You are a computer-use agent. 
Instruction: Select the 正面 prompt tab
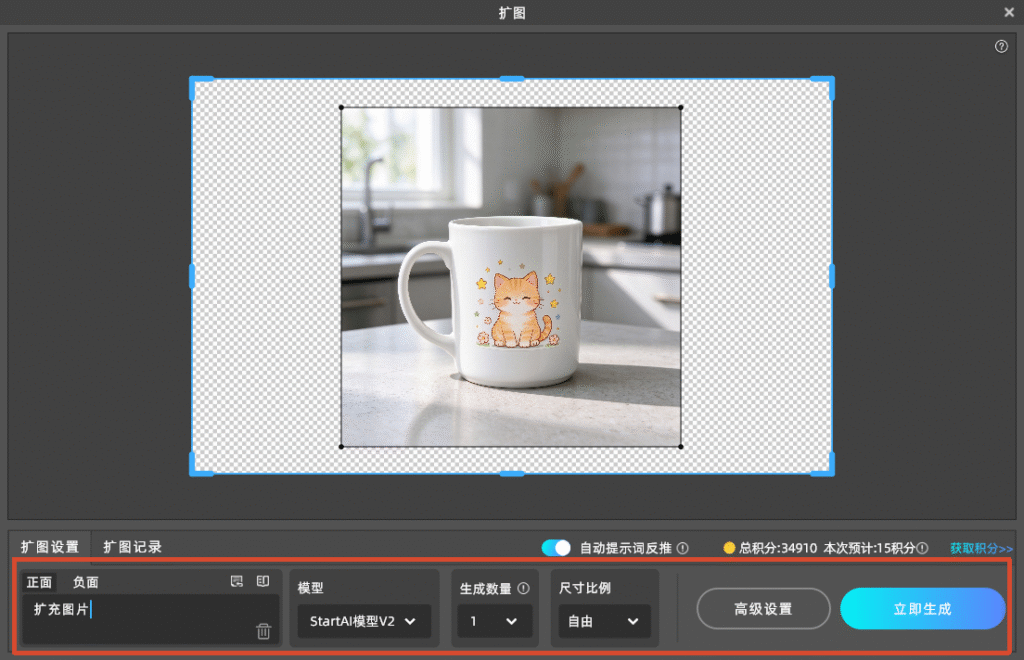click(39, 582)
